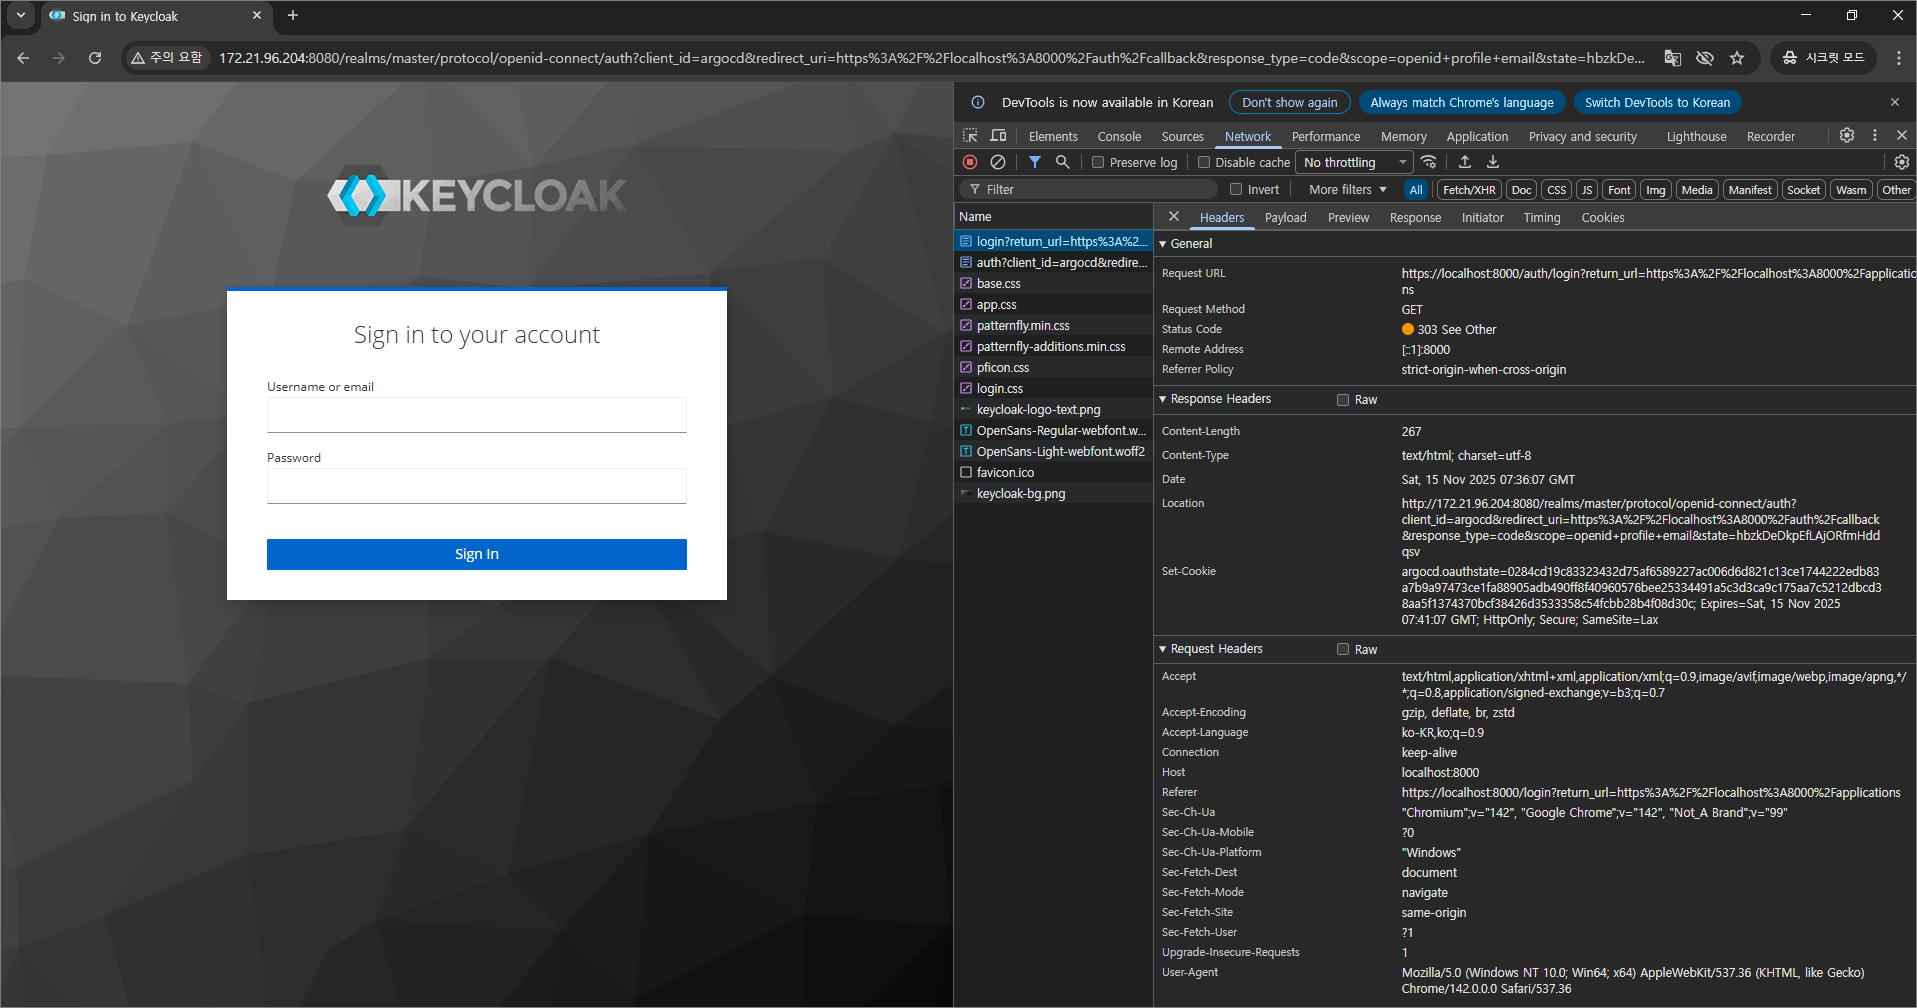Bookmark this page with the star

tap(1737, 58)
